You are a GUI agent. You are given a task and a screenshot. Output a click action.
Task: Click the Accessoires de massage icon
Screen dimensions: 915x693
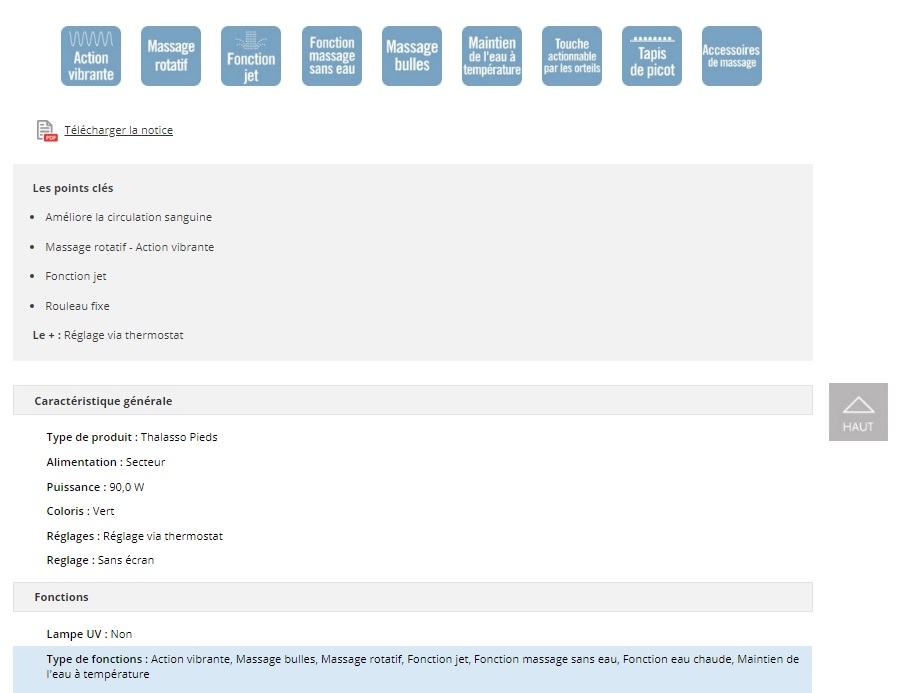point(732,56)
